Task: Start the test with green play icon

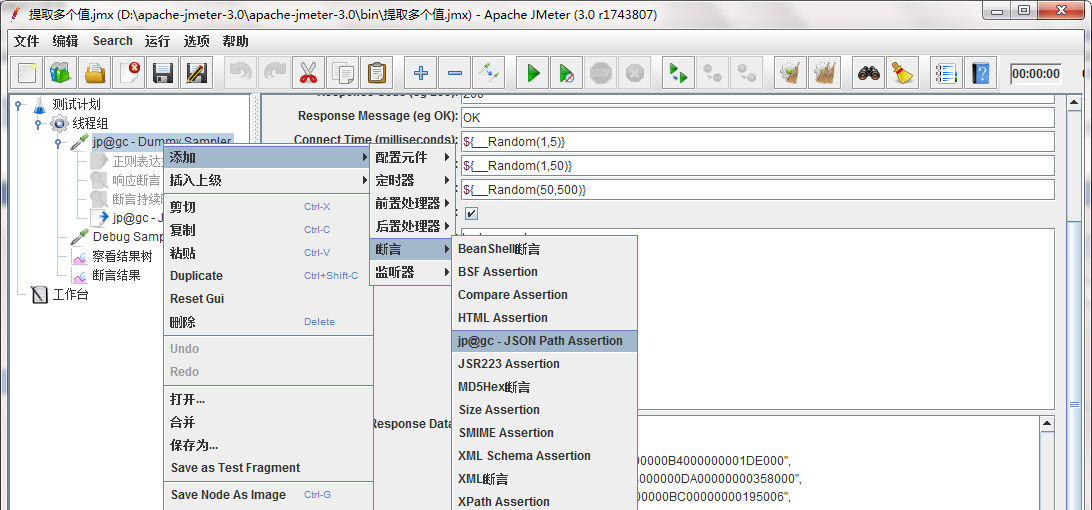Action: [x=533, y=72]
